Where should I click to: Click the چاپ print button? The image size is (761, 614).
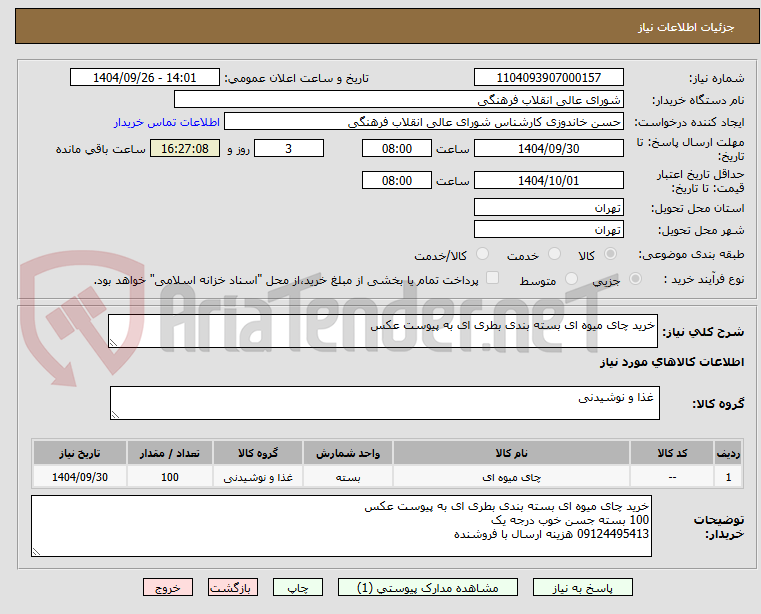point(298,587)
